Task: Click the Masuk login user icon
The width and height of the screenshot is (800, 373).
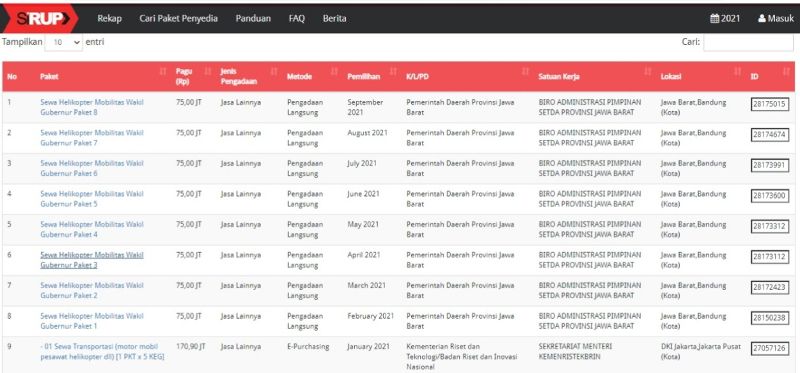Action: point(762,18)
